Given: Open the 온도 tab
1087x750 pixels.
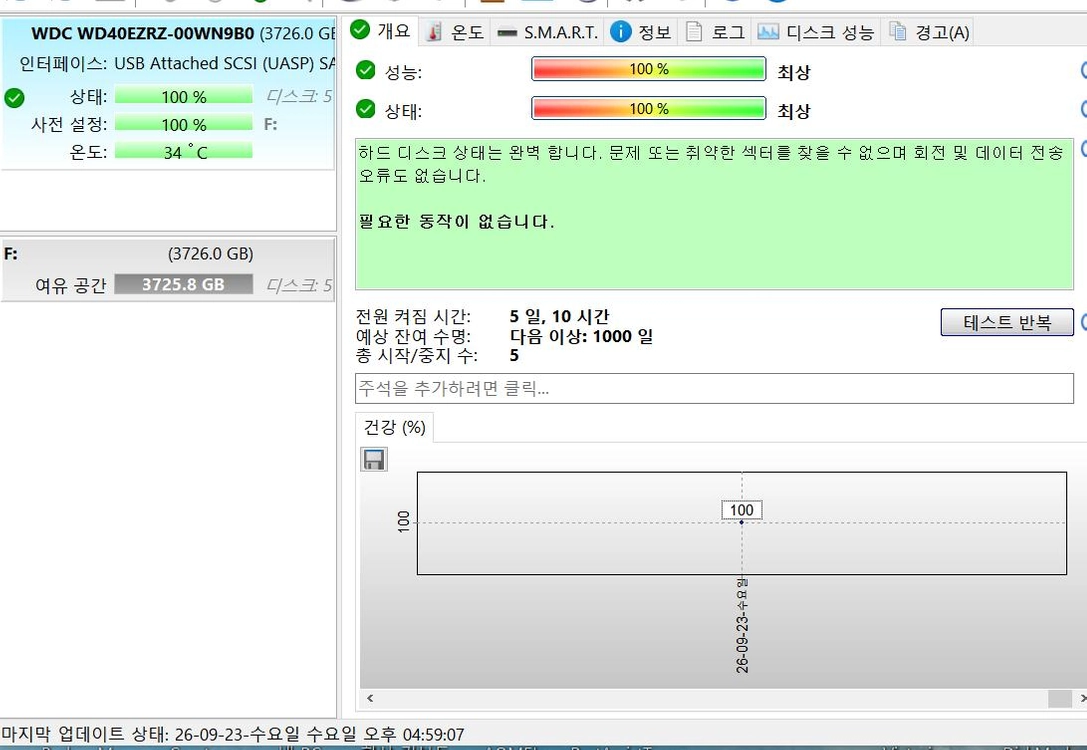Looking at the screenshot, I should tap(455, 32).
